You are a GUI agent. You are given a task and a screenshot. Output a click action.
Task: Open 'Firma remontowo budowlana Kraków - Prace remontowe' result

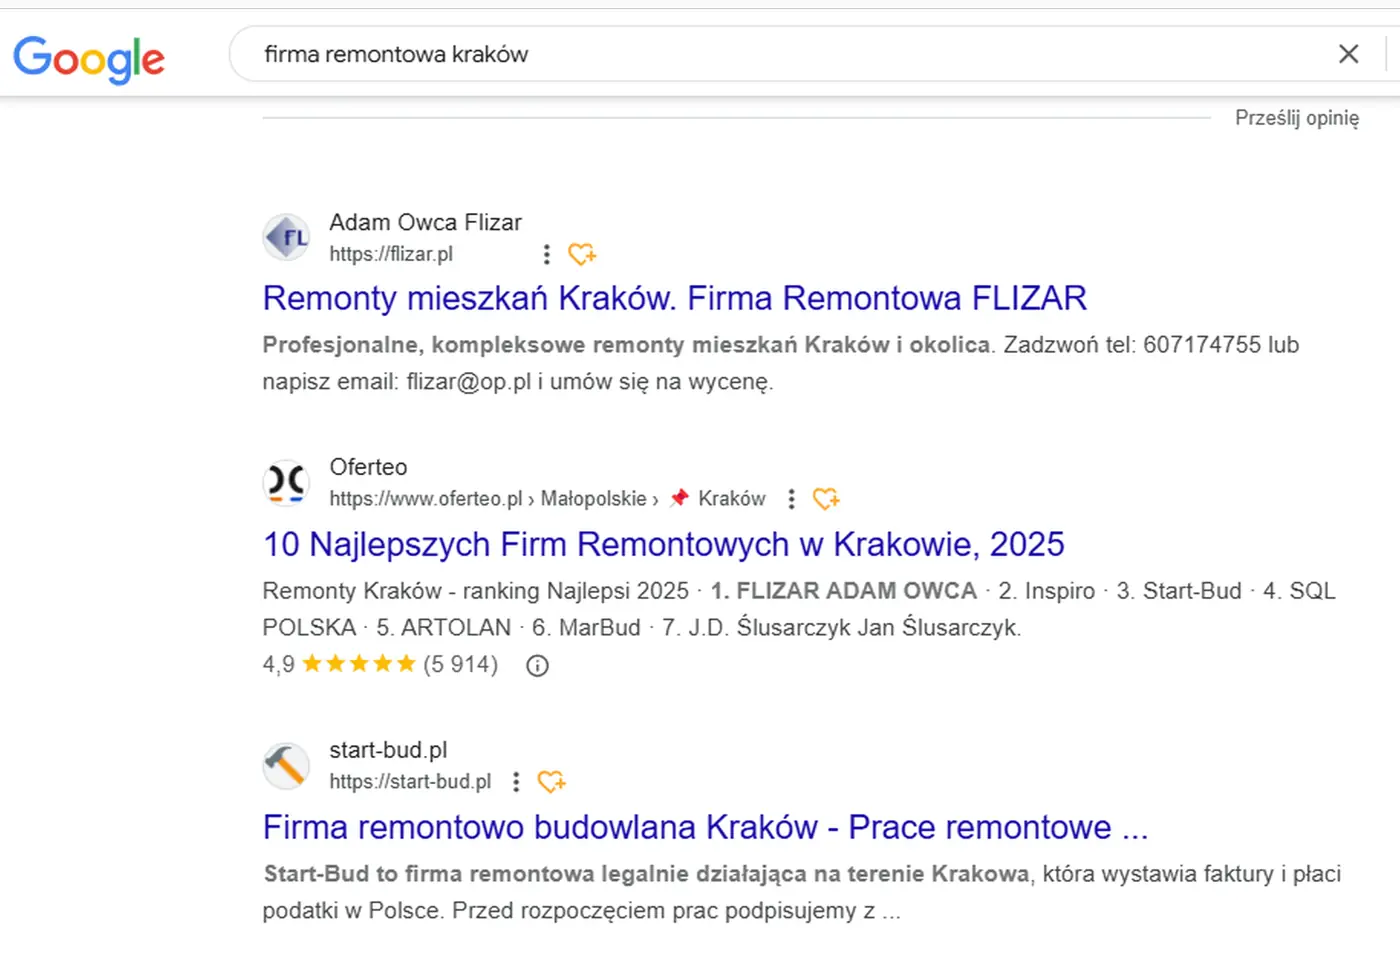(705, 827)
